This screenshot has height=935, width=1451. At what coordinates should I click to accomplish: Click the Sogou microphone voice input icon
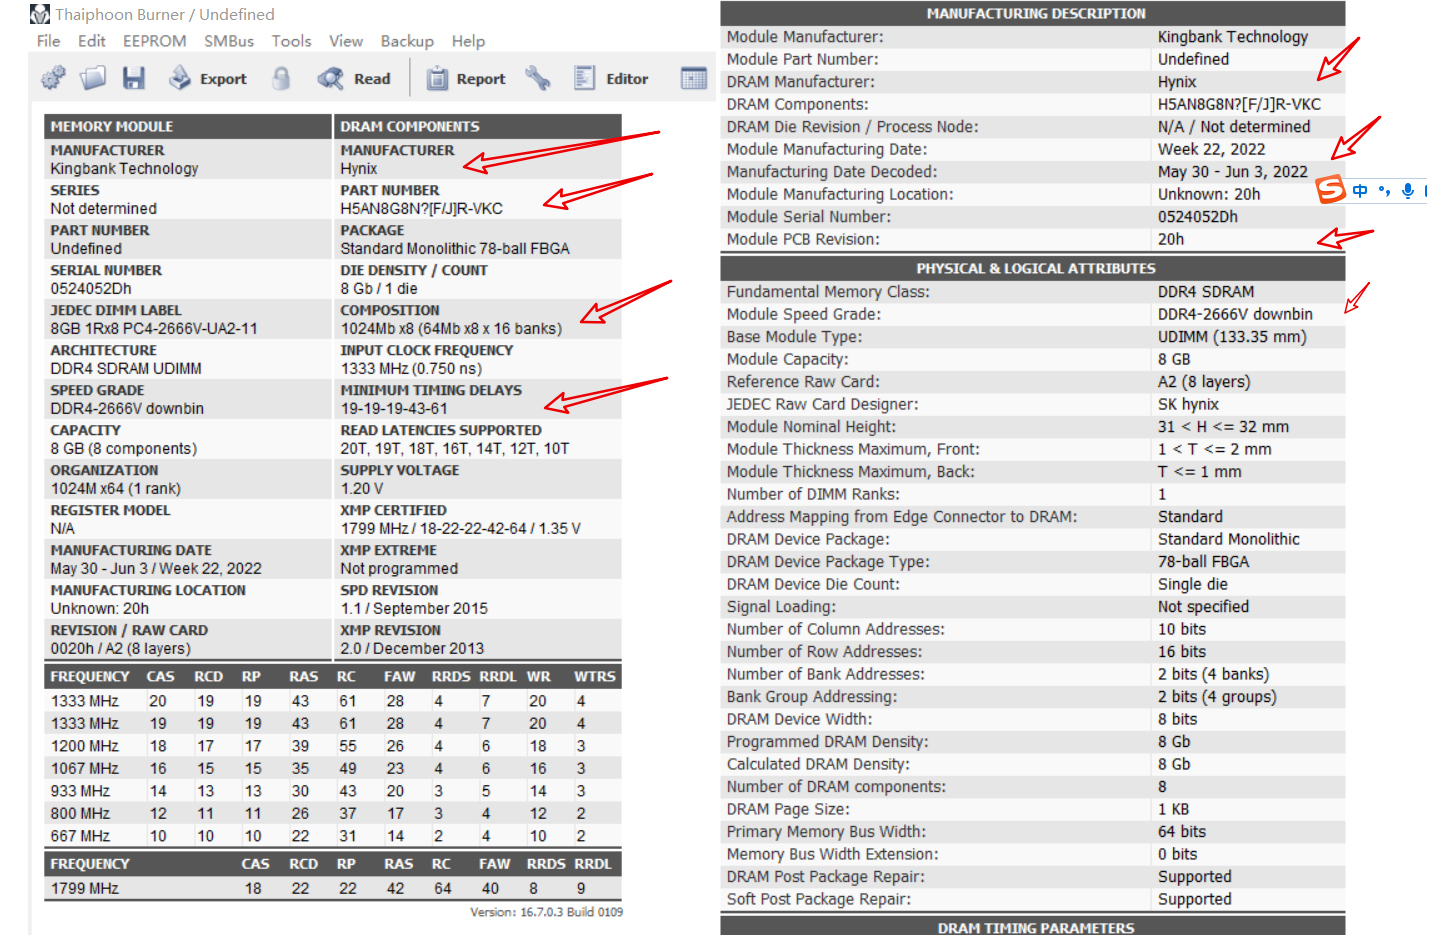click(1408, 190)
